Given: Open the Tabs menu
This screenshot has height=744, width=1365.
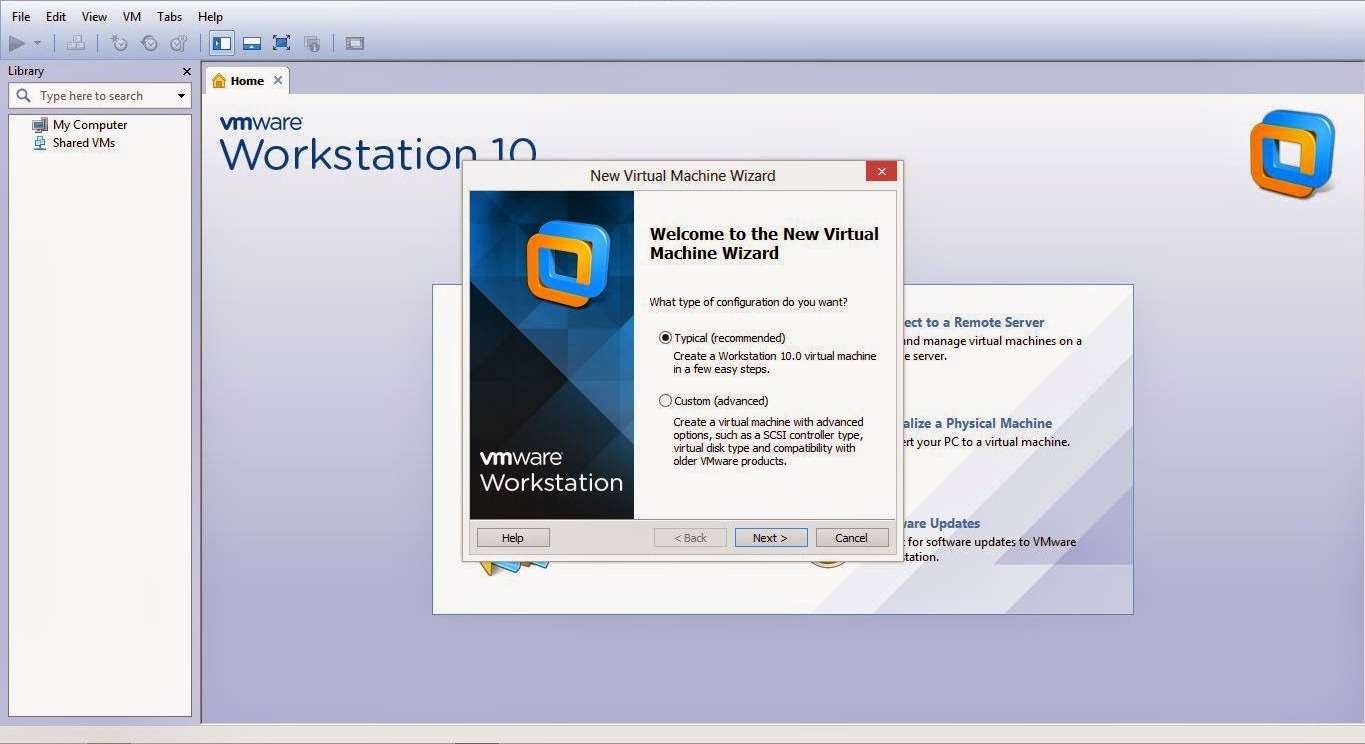Looking at the screenshot, I should click(x=170, y=17).
